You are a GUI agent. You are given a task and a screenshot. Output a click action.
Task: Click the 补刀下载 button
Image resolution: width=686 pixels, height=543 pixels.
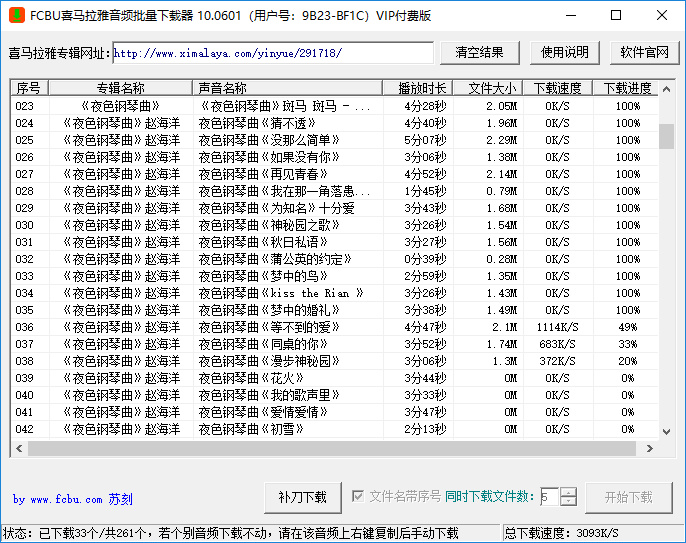[303, 497]
